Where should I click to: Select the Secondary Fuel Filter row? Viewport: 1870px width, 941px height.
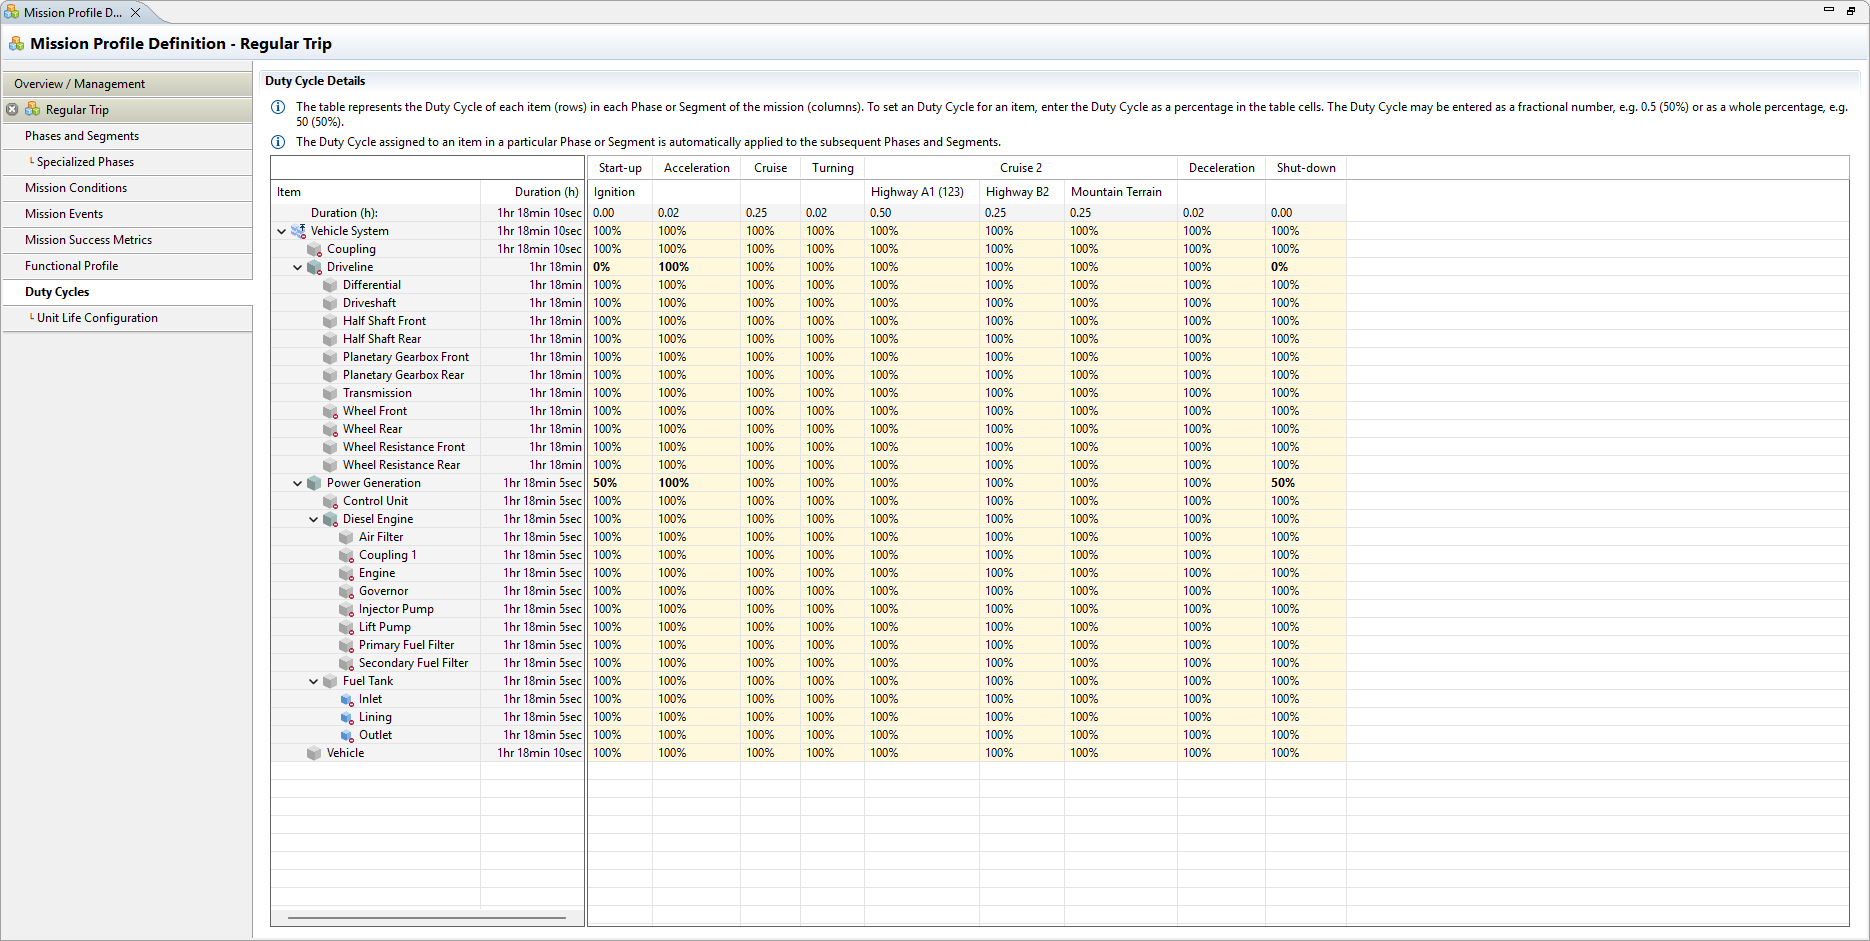click(427, 663)
